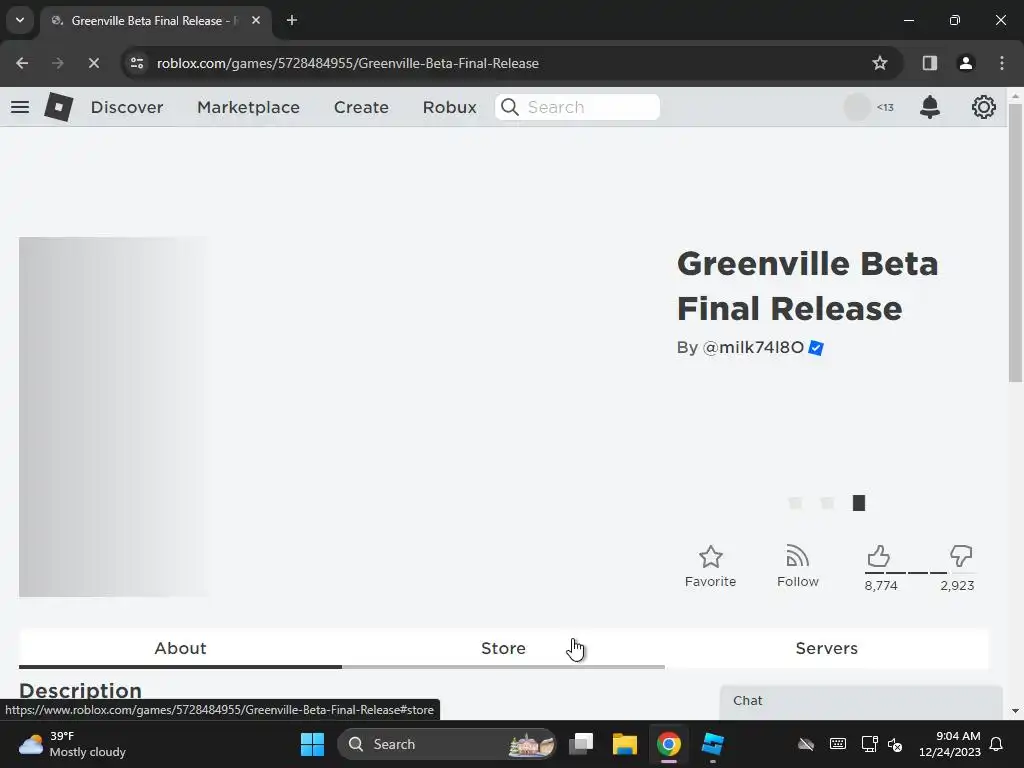Switch to the Servers tab
The height and width of the screenshot is (768, 1024).
click(826, 648)
